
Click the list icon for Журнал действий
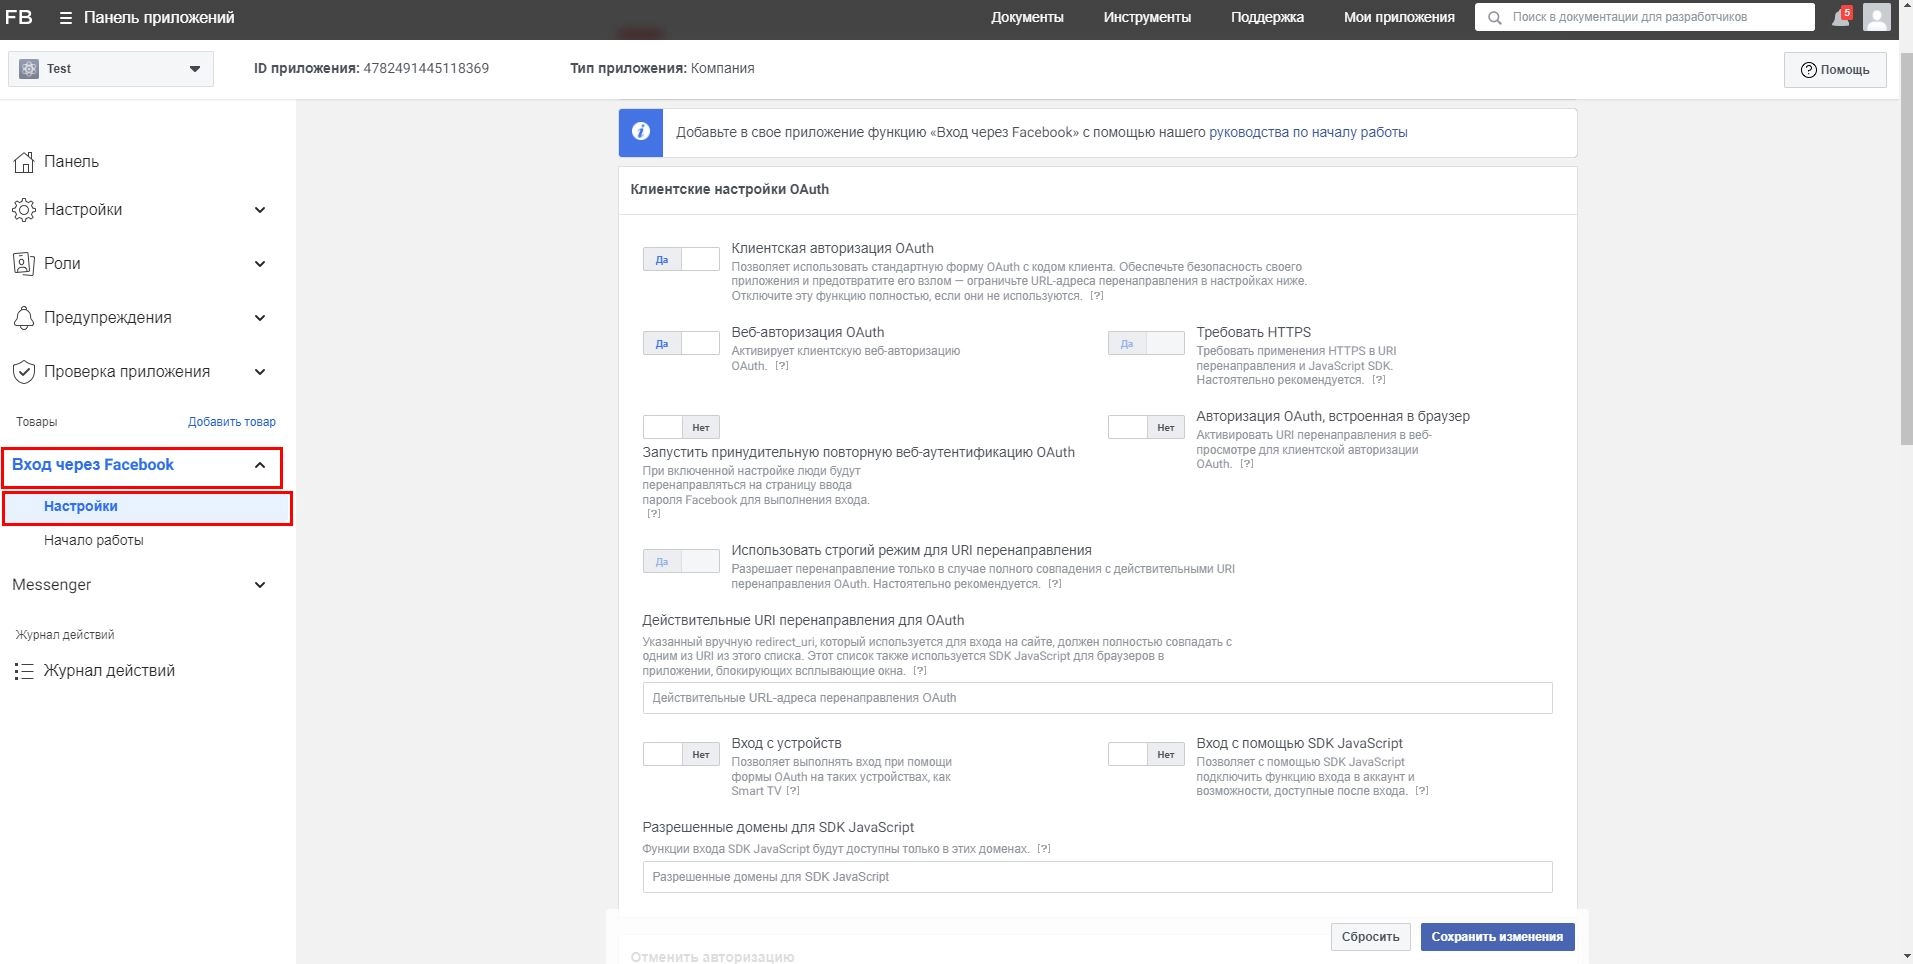24,671
